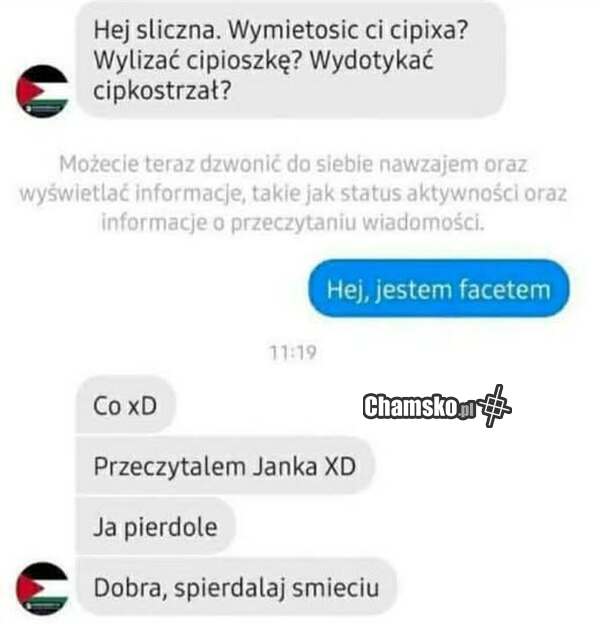Select the "Dobra, spierdalaj smieciu" message
The height and width of the screenshot is (624, 600).
(x=236, y=587)
